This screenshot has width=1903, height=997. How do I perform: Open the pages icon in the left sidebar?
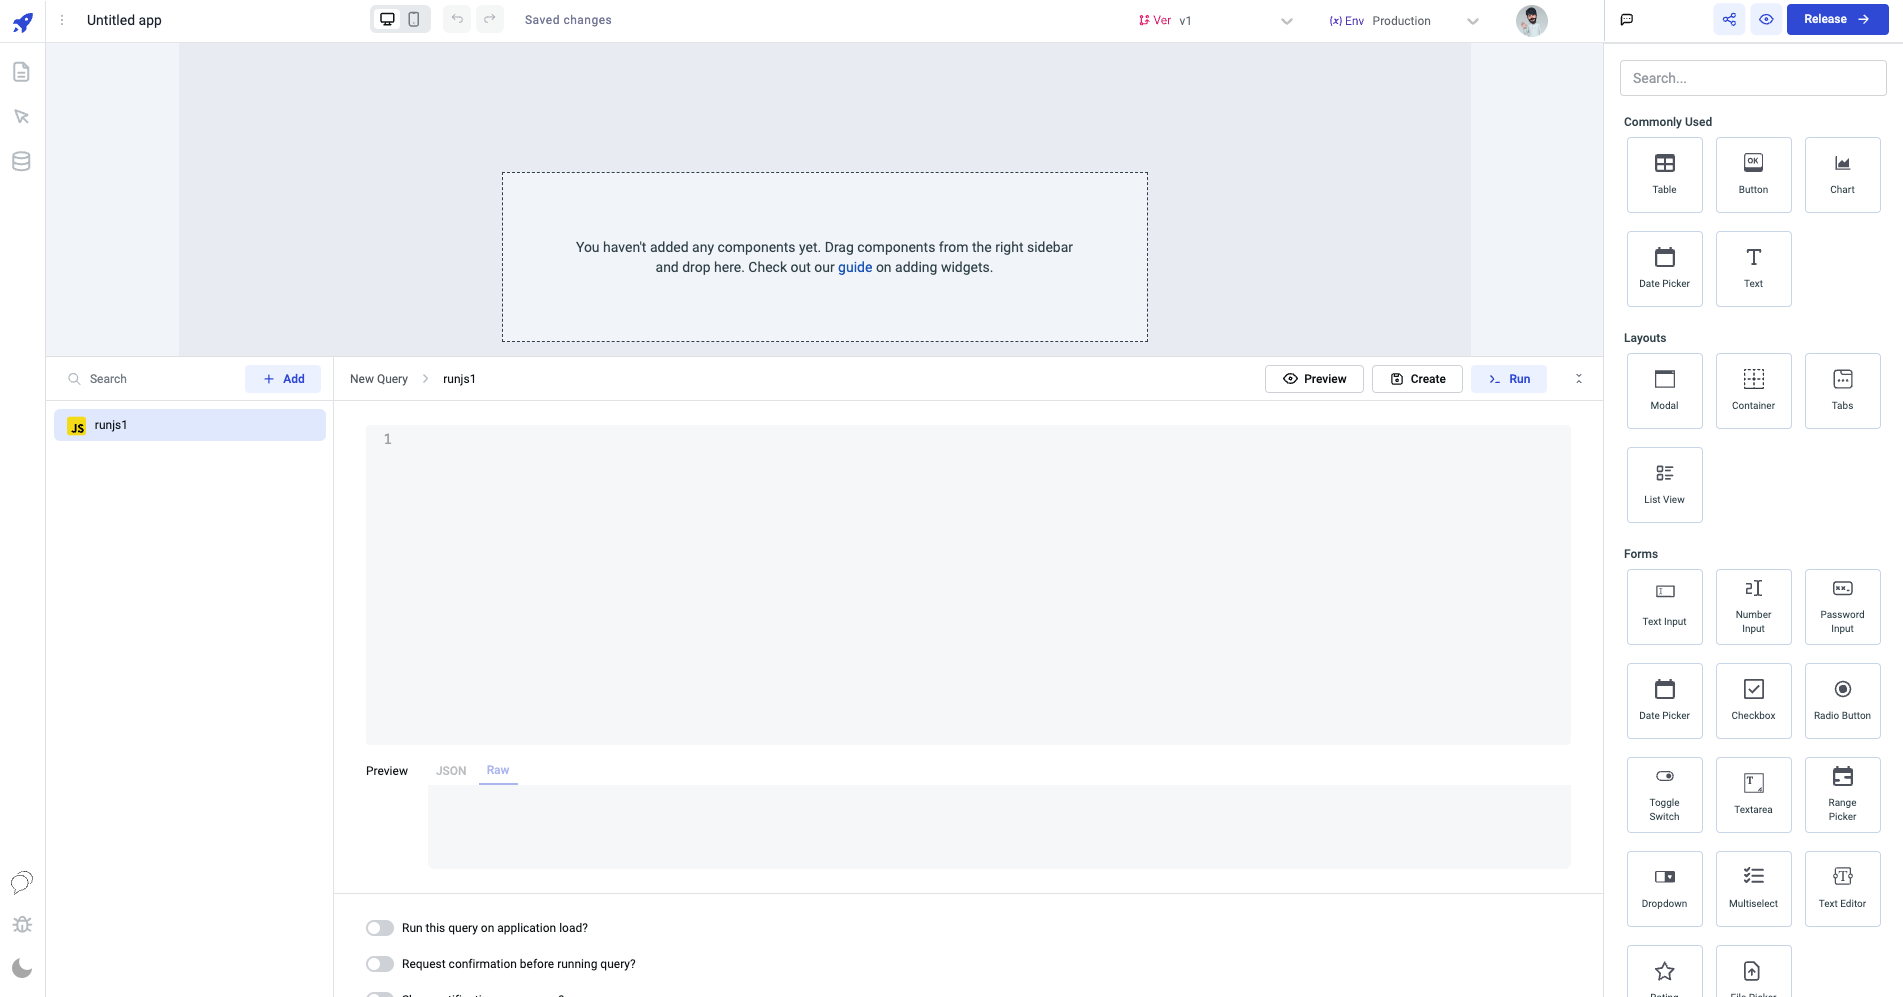pos(21,72)
